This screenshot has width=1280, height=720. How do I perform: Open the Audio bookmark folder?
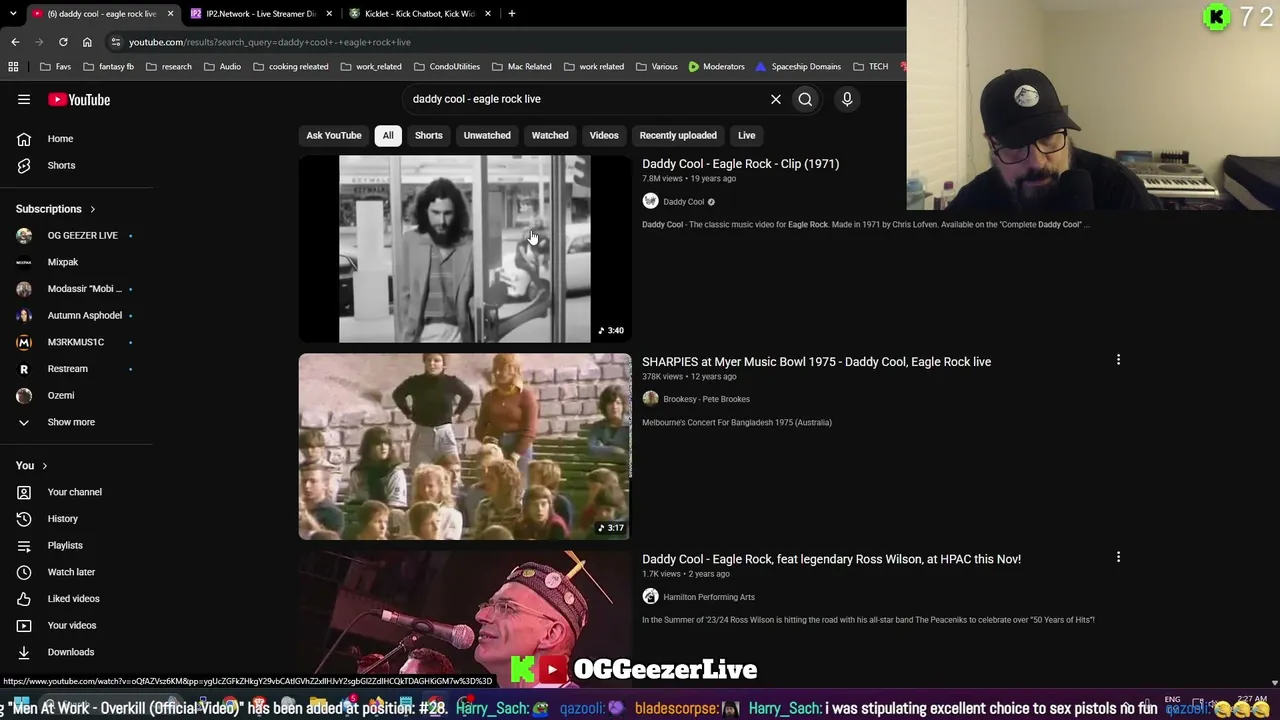222,67
